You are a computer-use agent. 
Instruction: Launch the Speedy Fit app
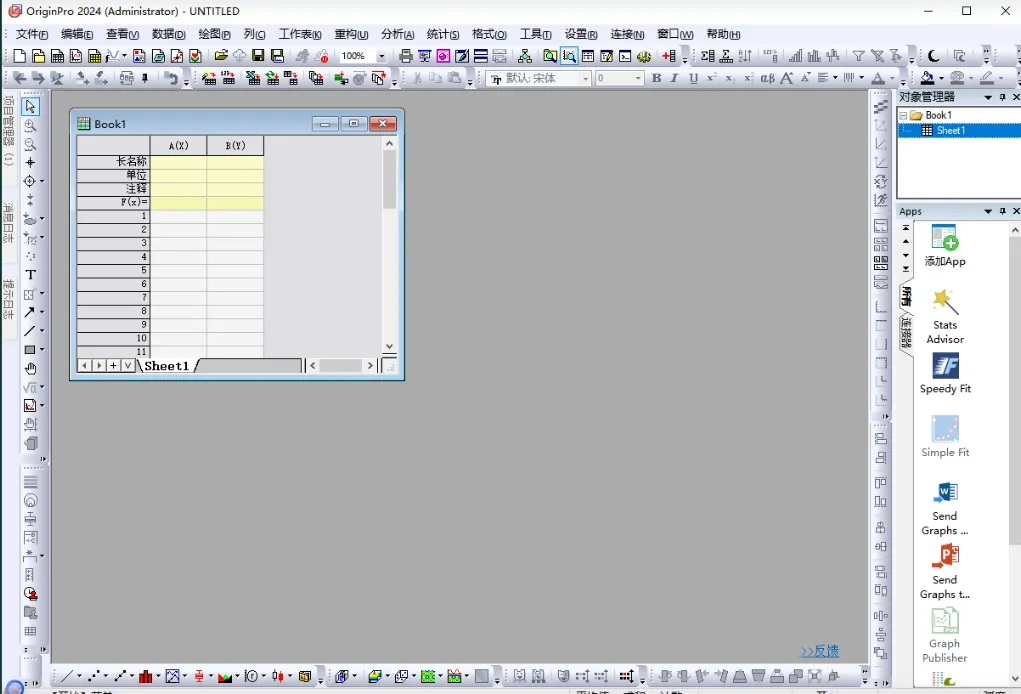coord(945,374)
